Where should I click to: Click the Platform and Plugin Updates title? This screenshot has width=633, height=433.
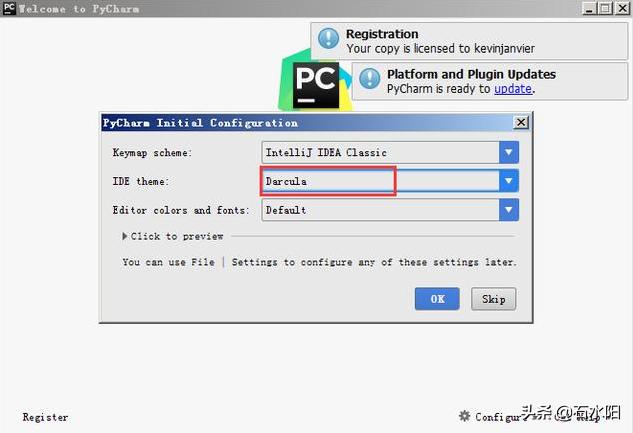pyautogui.click(x=471, y=74)
